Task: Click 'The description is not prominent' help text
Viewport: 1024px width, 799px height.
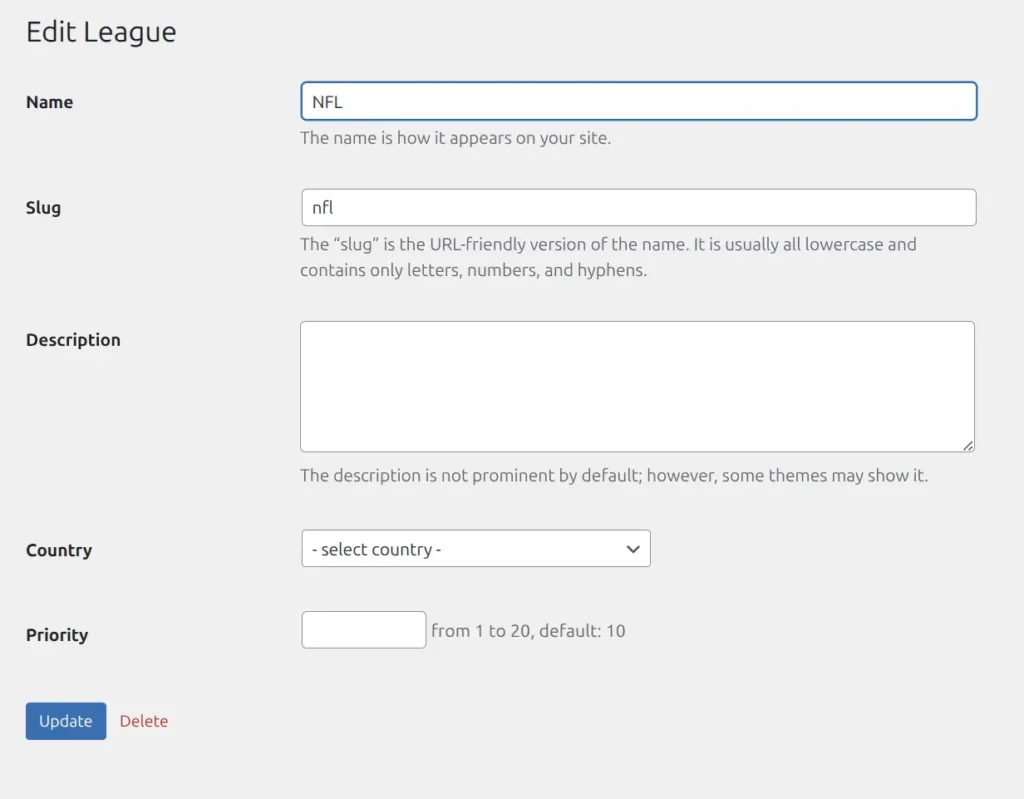Action: [x=614, y=475]
